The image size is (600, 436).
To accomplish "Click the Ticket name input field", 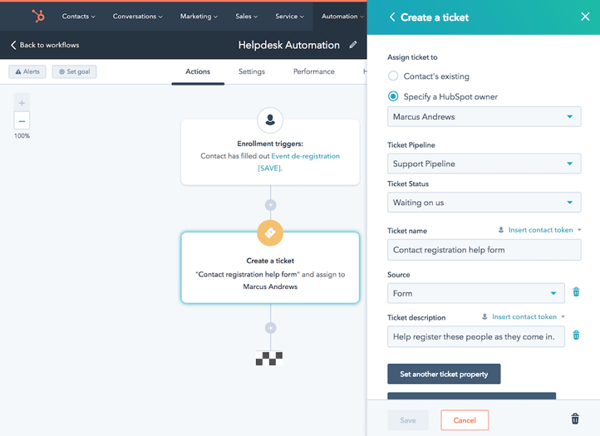I will pyautogui.click(x=484, y=250).
